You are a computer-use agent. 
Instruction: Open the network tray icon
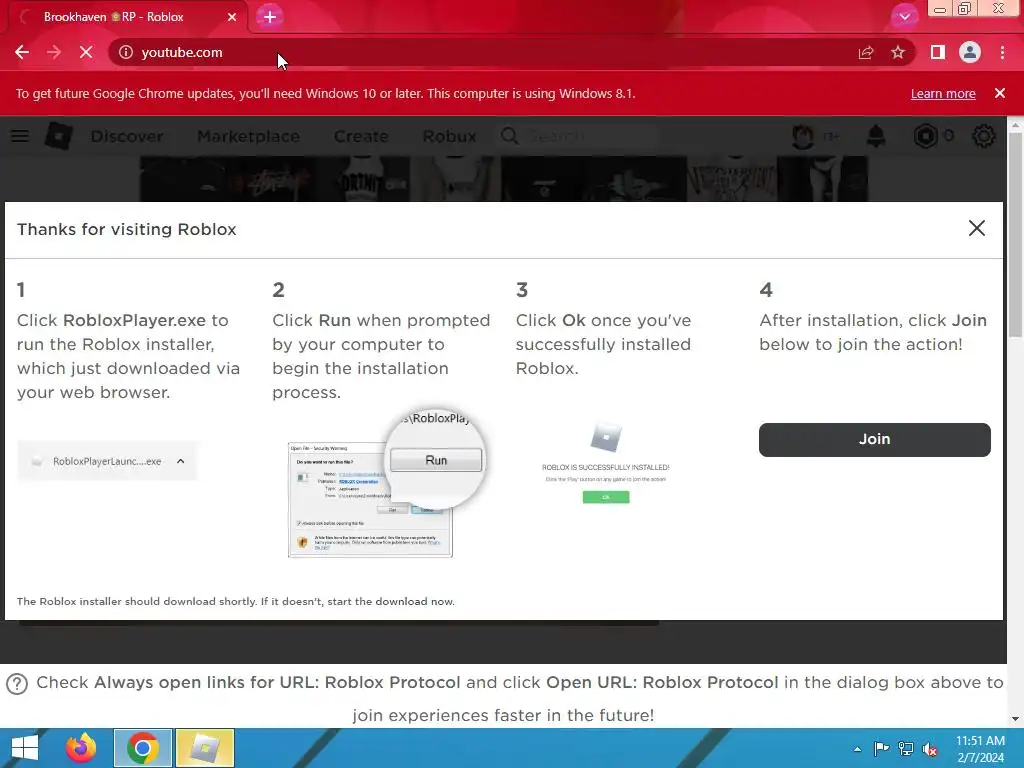tap(906, 749)
